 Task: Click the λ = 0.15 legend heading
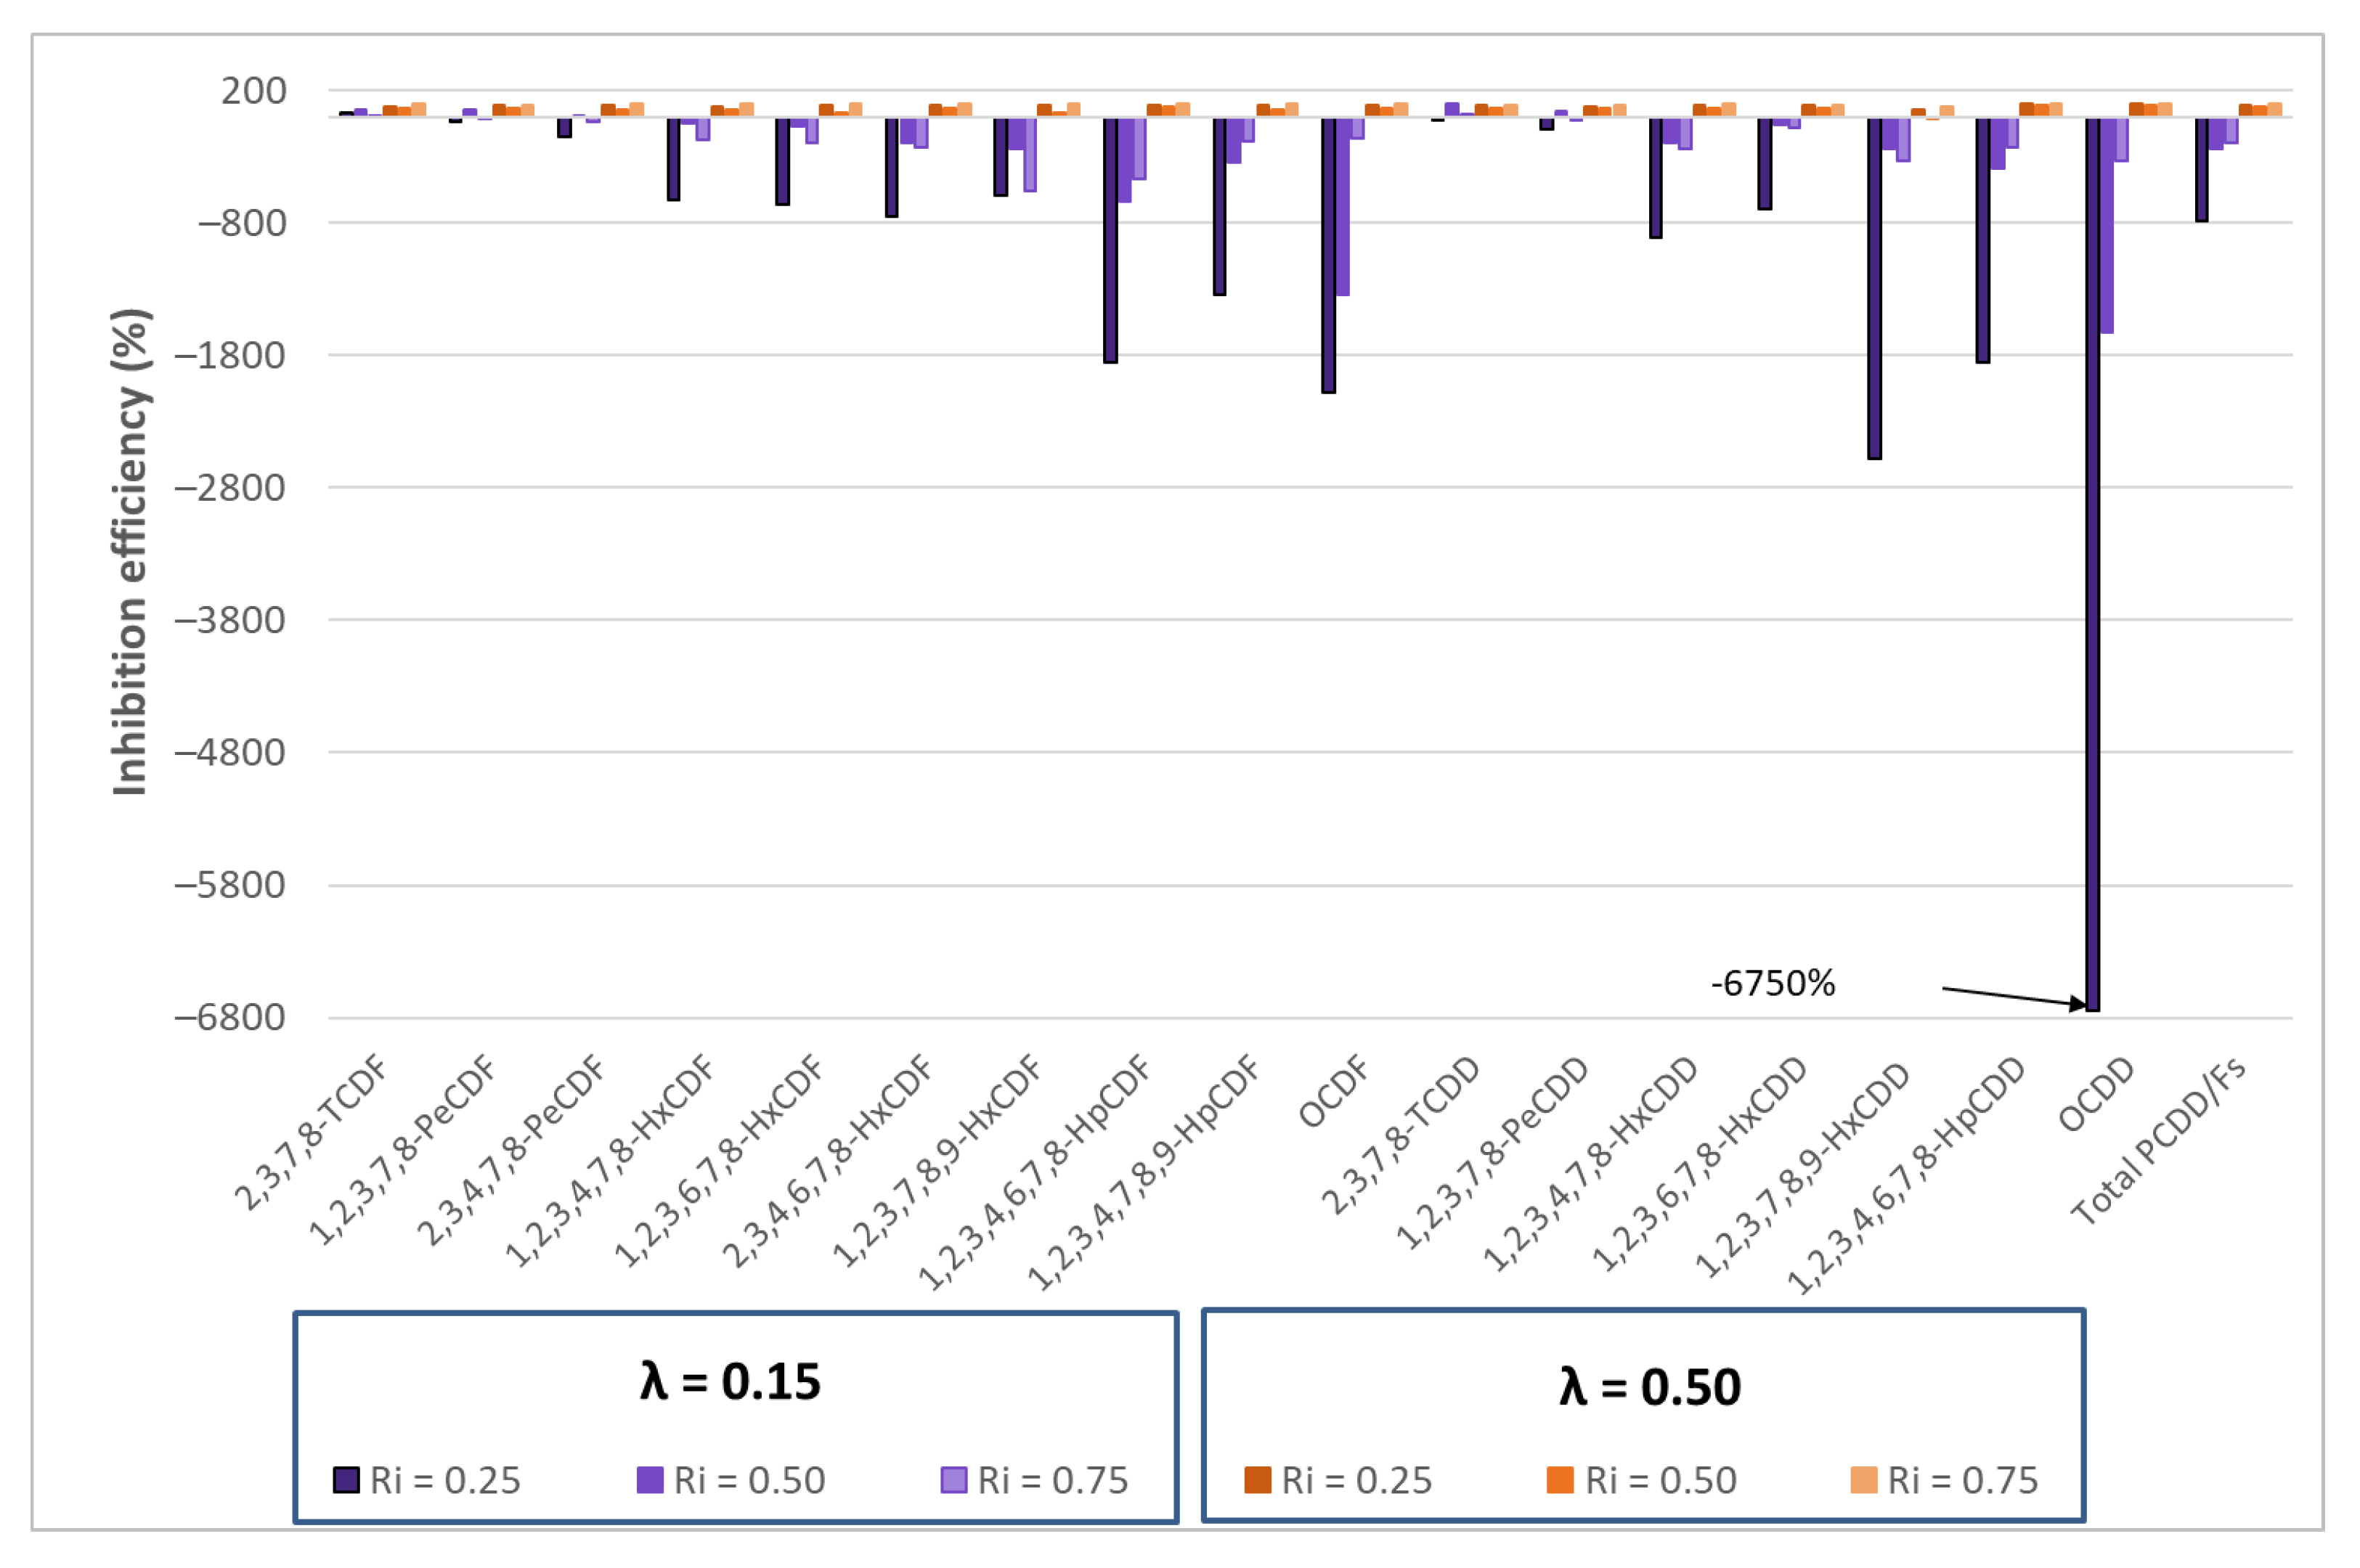point(731,1382)
